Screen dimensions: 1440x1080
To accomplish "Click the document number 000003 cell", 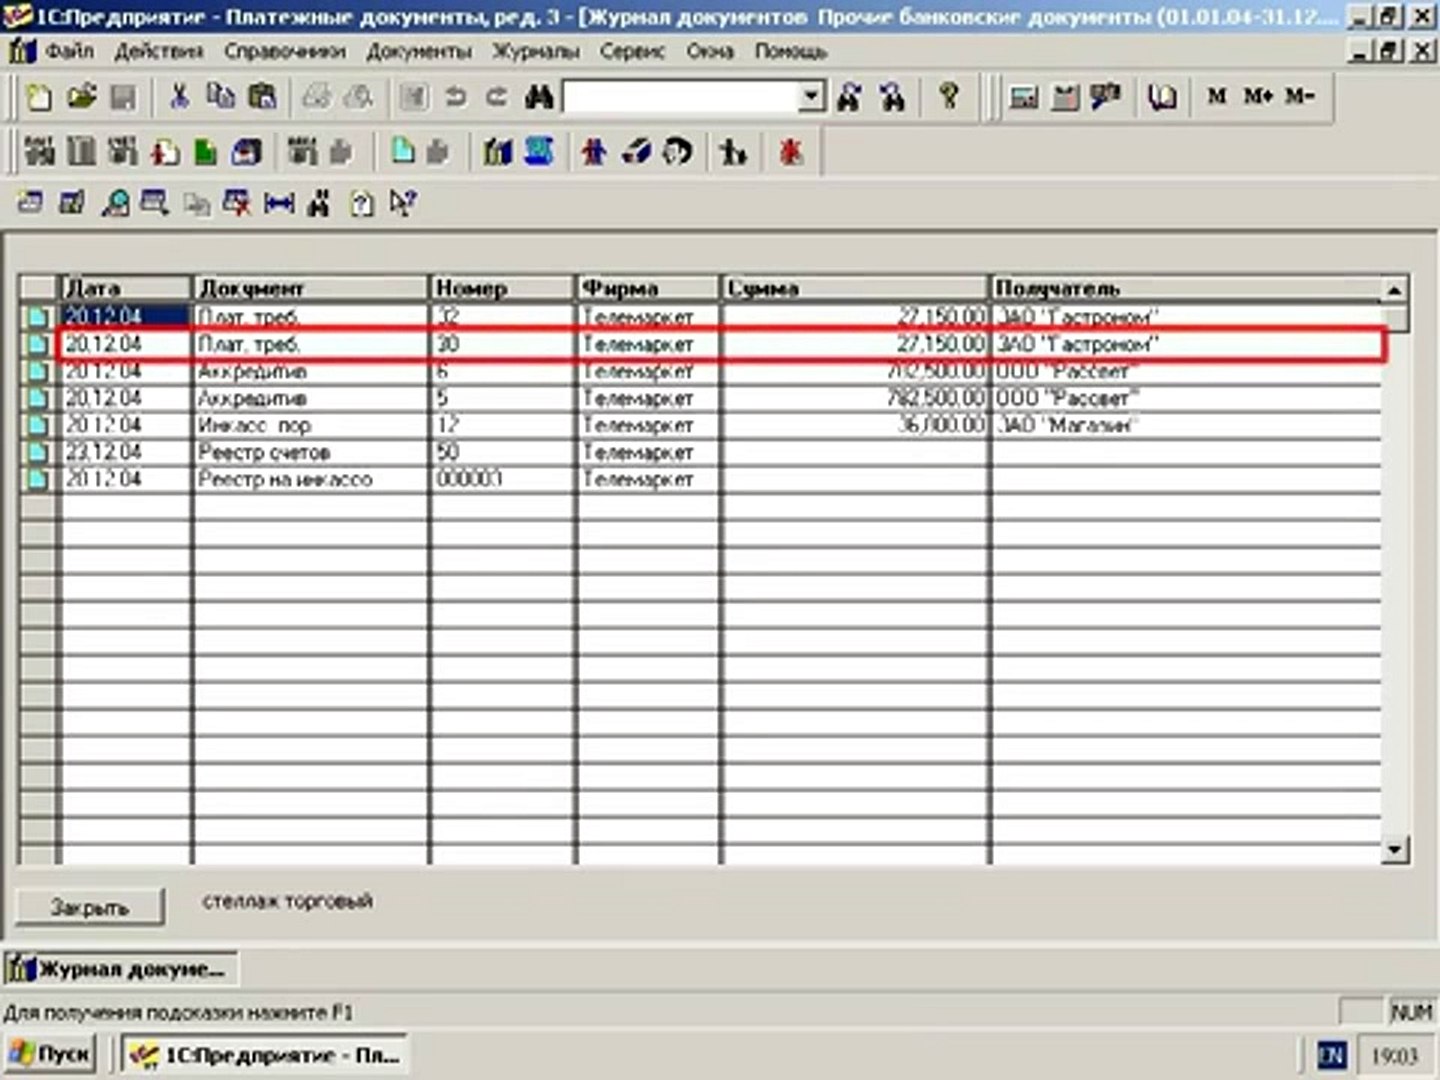I will pyautogui.click(x=503, y=479).
